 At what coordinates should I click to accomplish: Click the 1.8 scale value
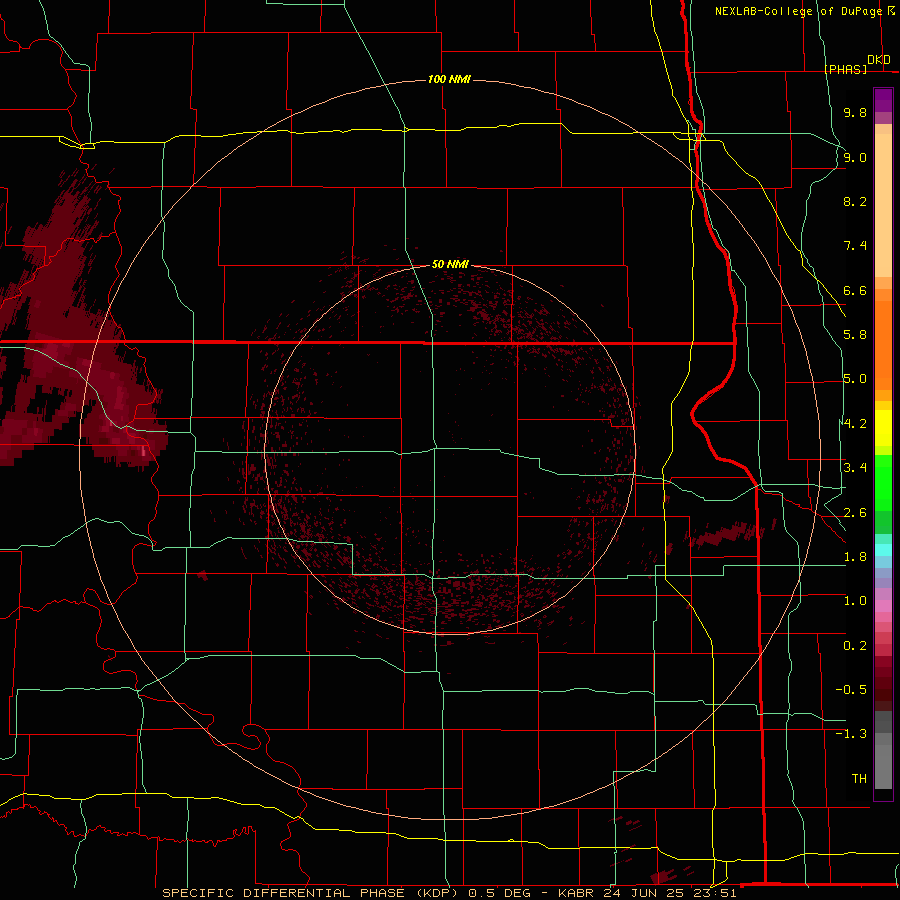[855, 557]
